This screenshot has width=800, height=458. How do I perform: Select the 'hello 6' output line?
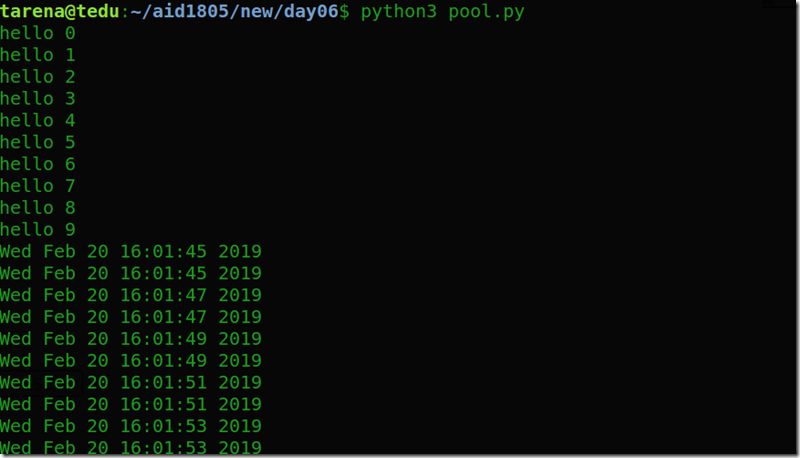[x=38, y=164]
